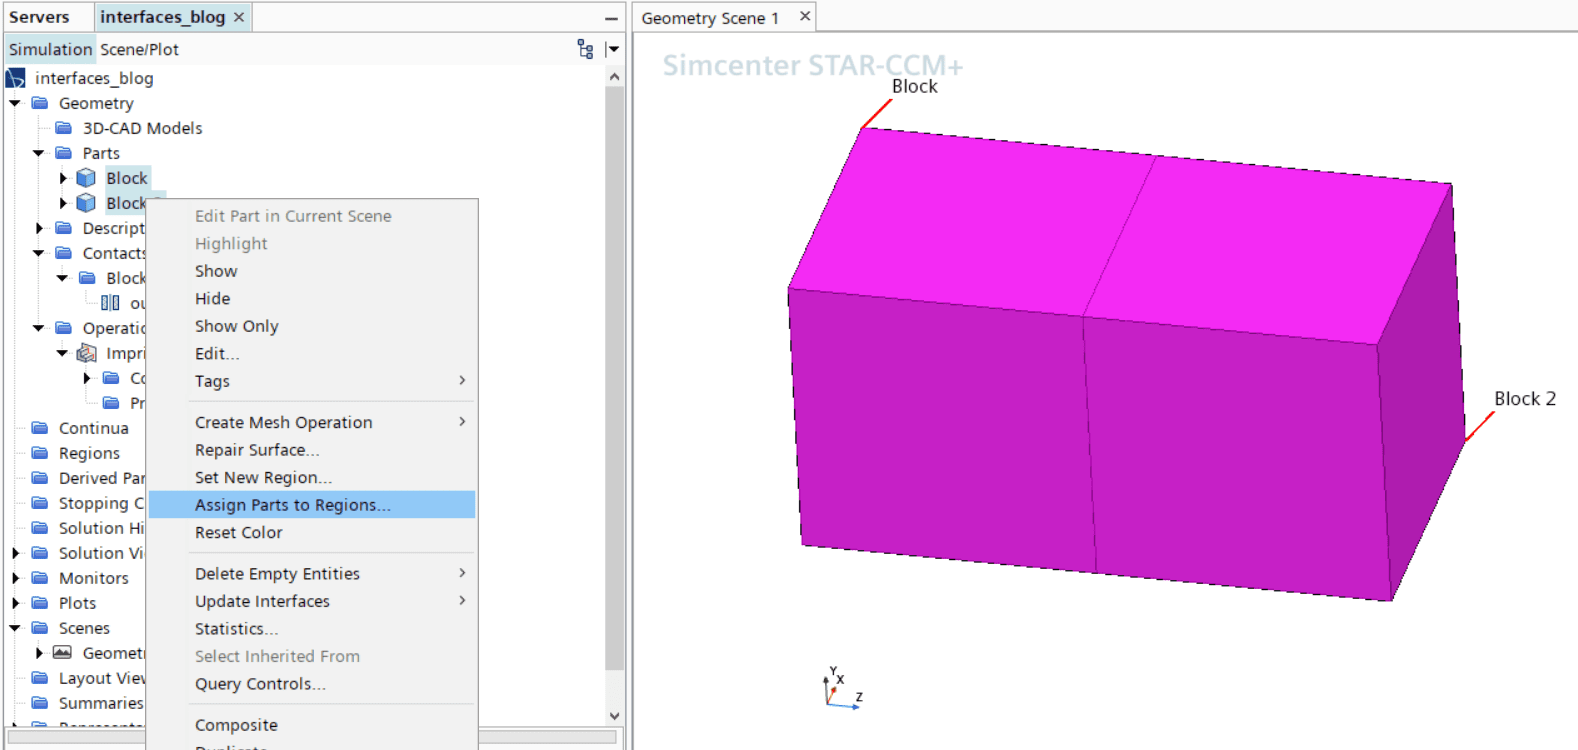Click the contact interface icon under Contacts
This screenshot has height=750, width=1578.
click(x=110, y=303)
